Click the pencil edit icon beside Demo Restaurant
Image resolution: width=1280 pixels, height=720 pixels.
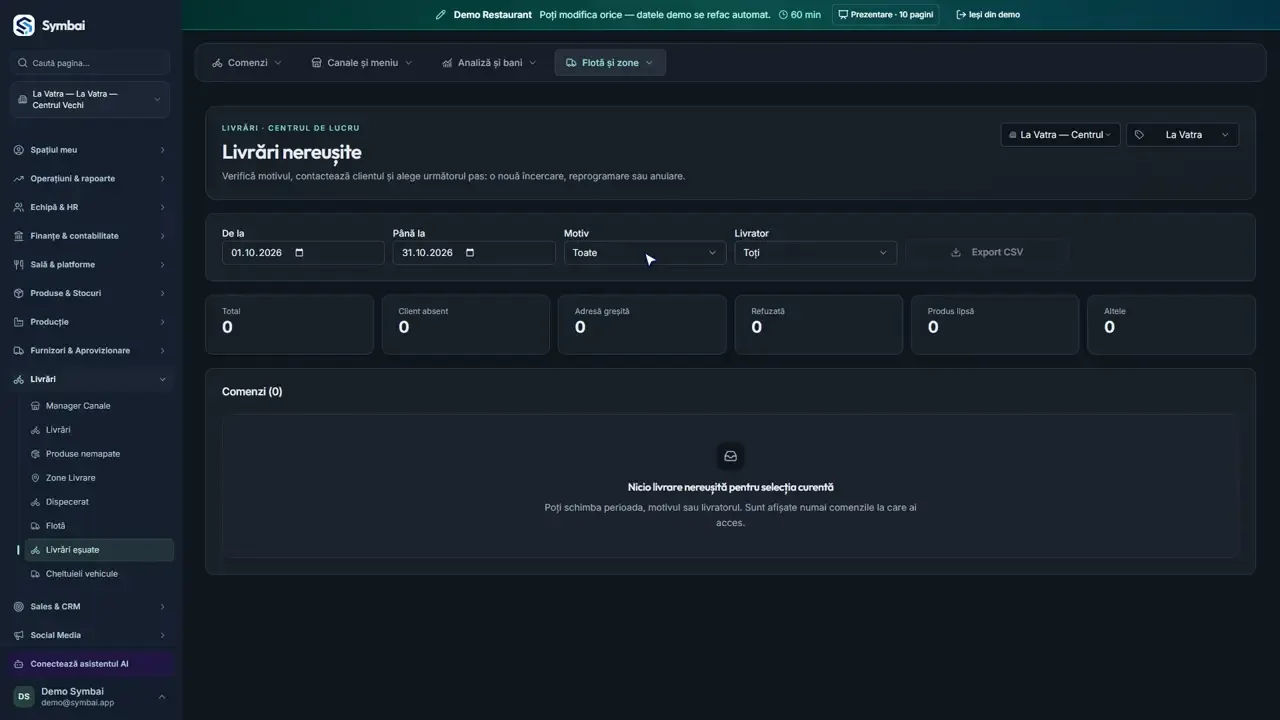pos(441,15)
